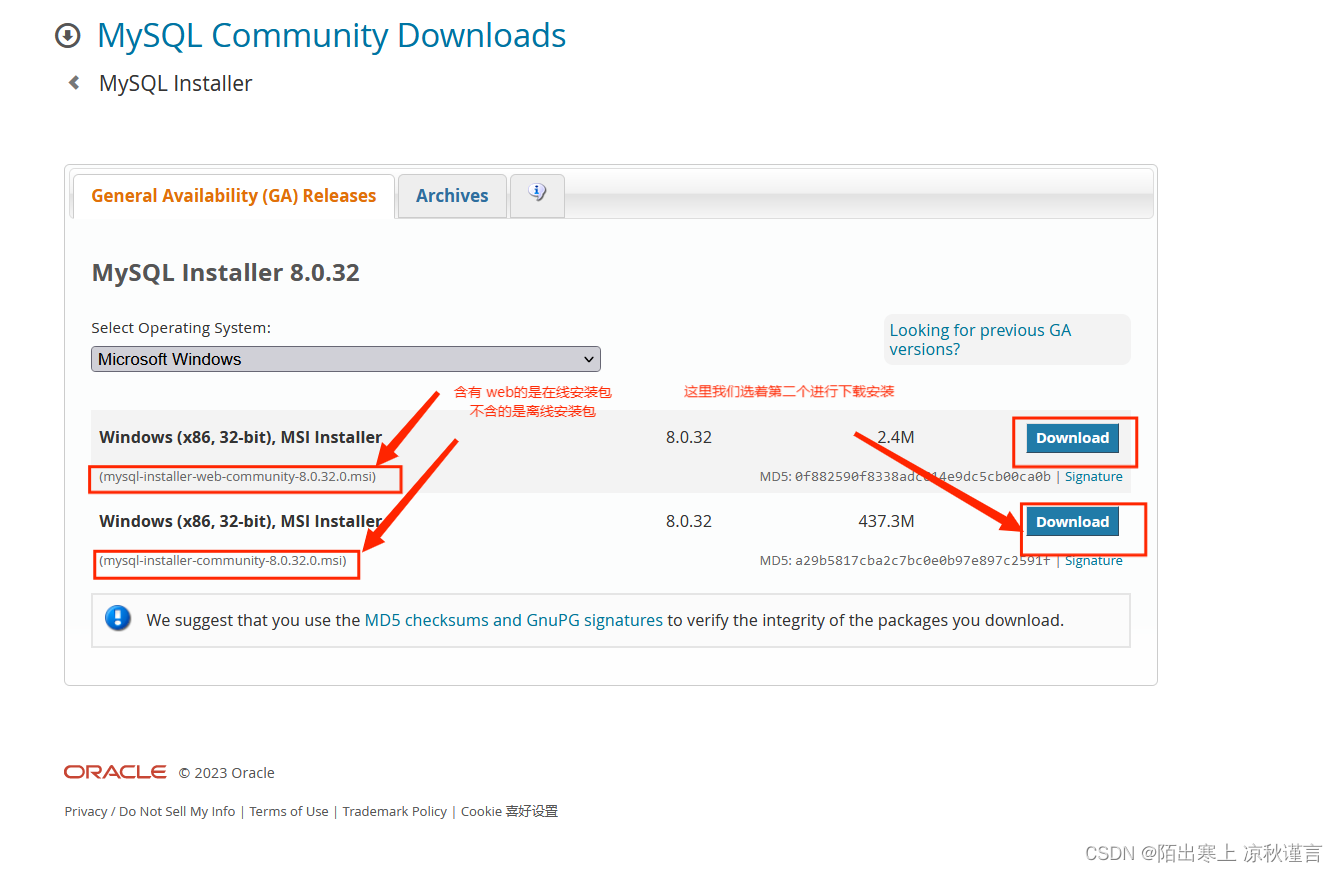Open the Privacy / Do Not Sell My Info link
Viewport: 1338px width, 872px height.
150,811
